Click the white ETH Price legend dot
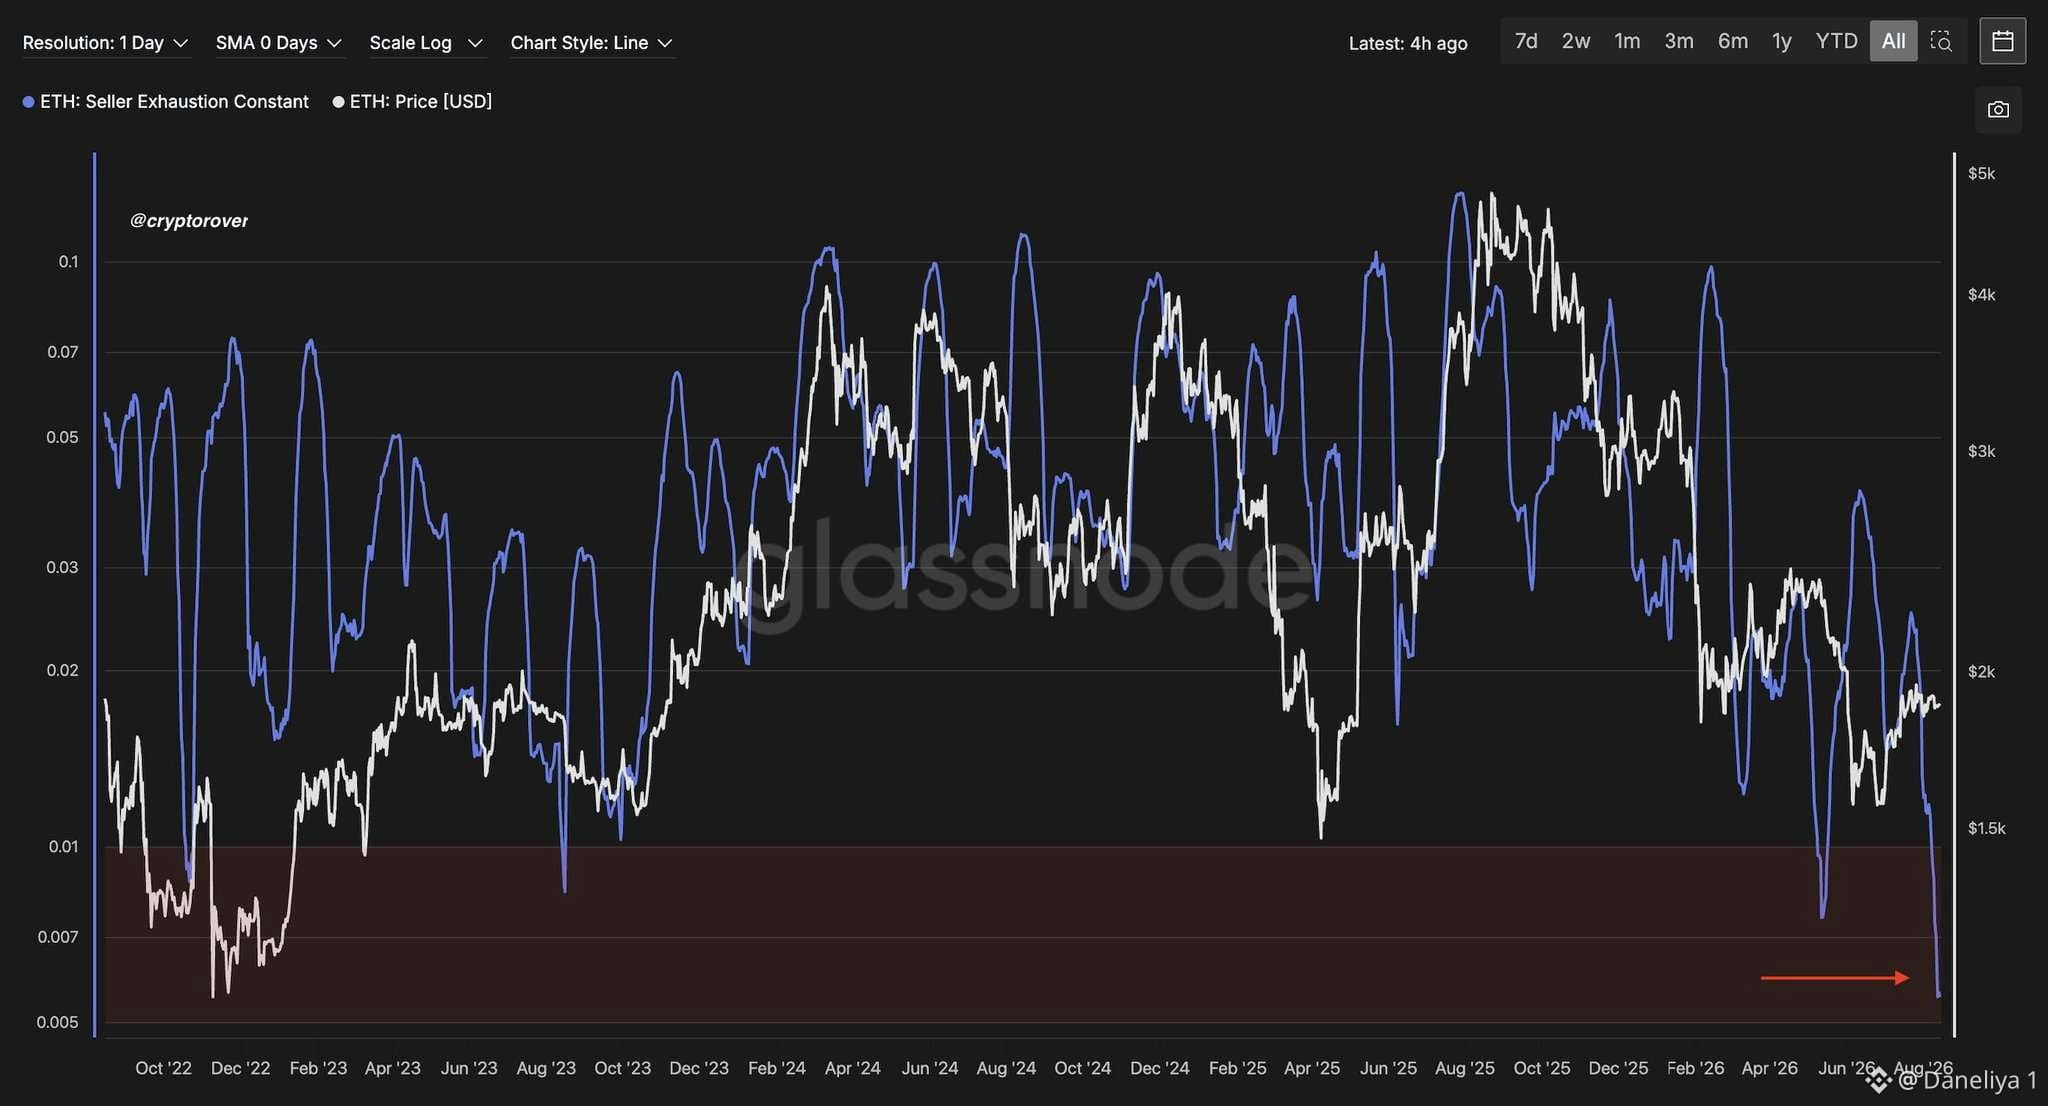 [338, 102]
